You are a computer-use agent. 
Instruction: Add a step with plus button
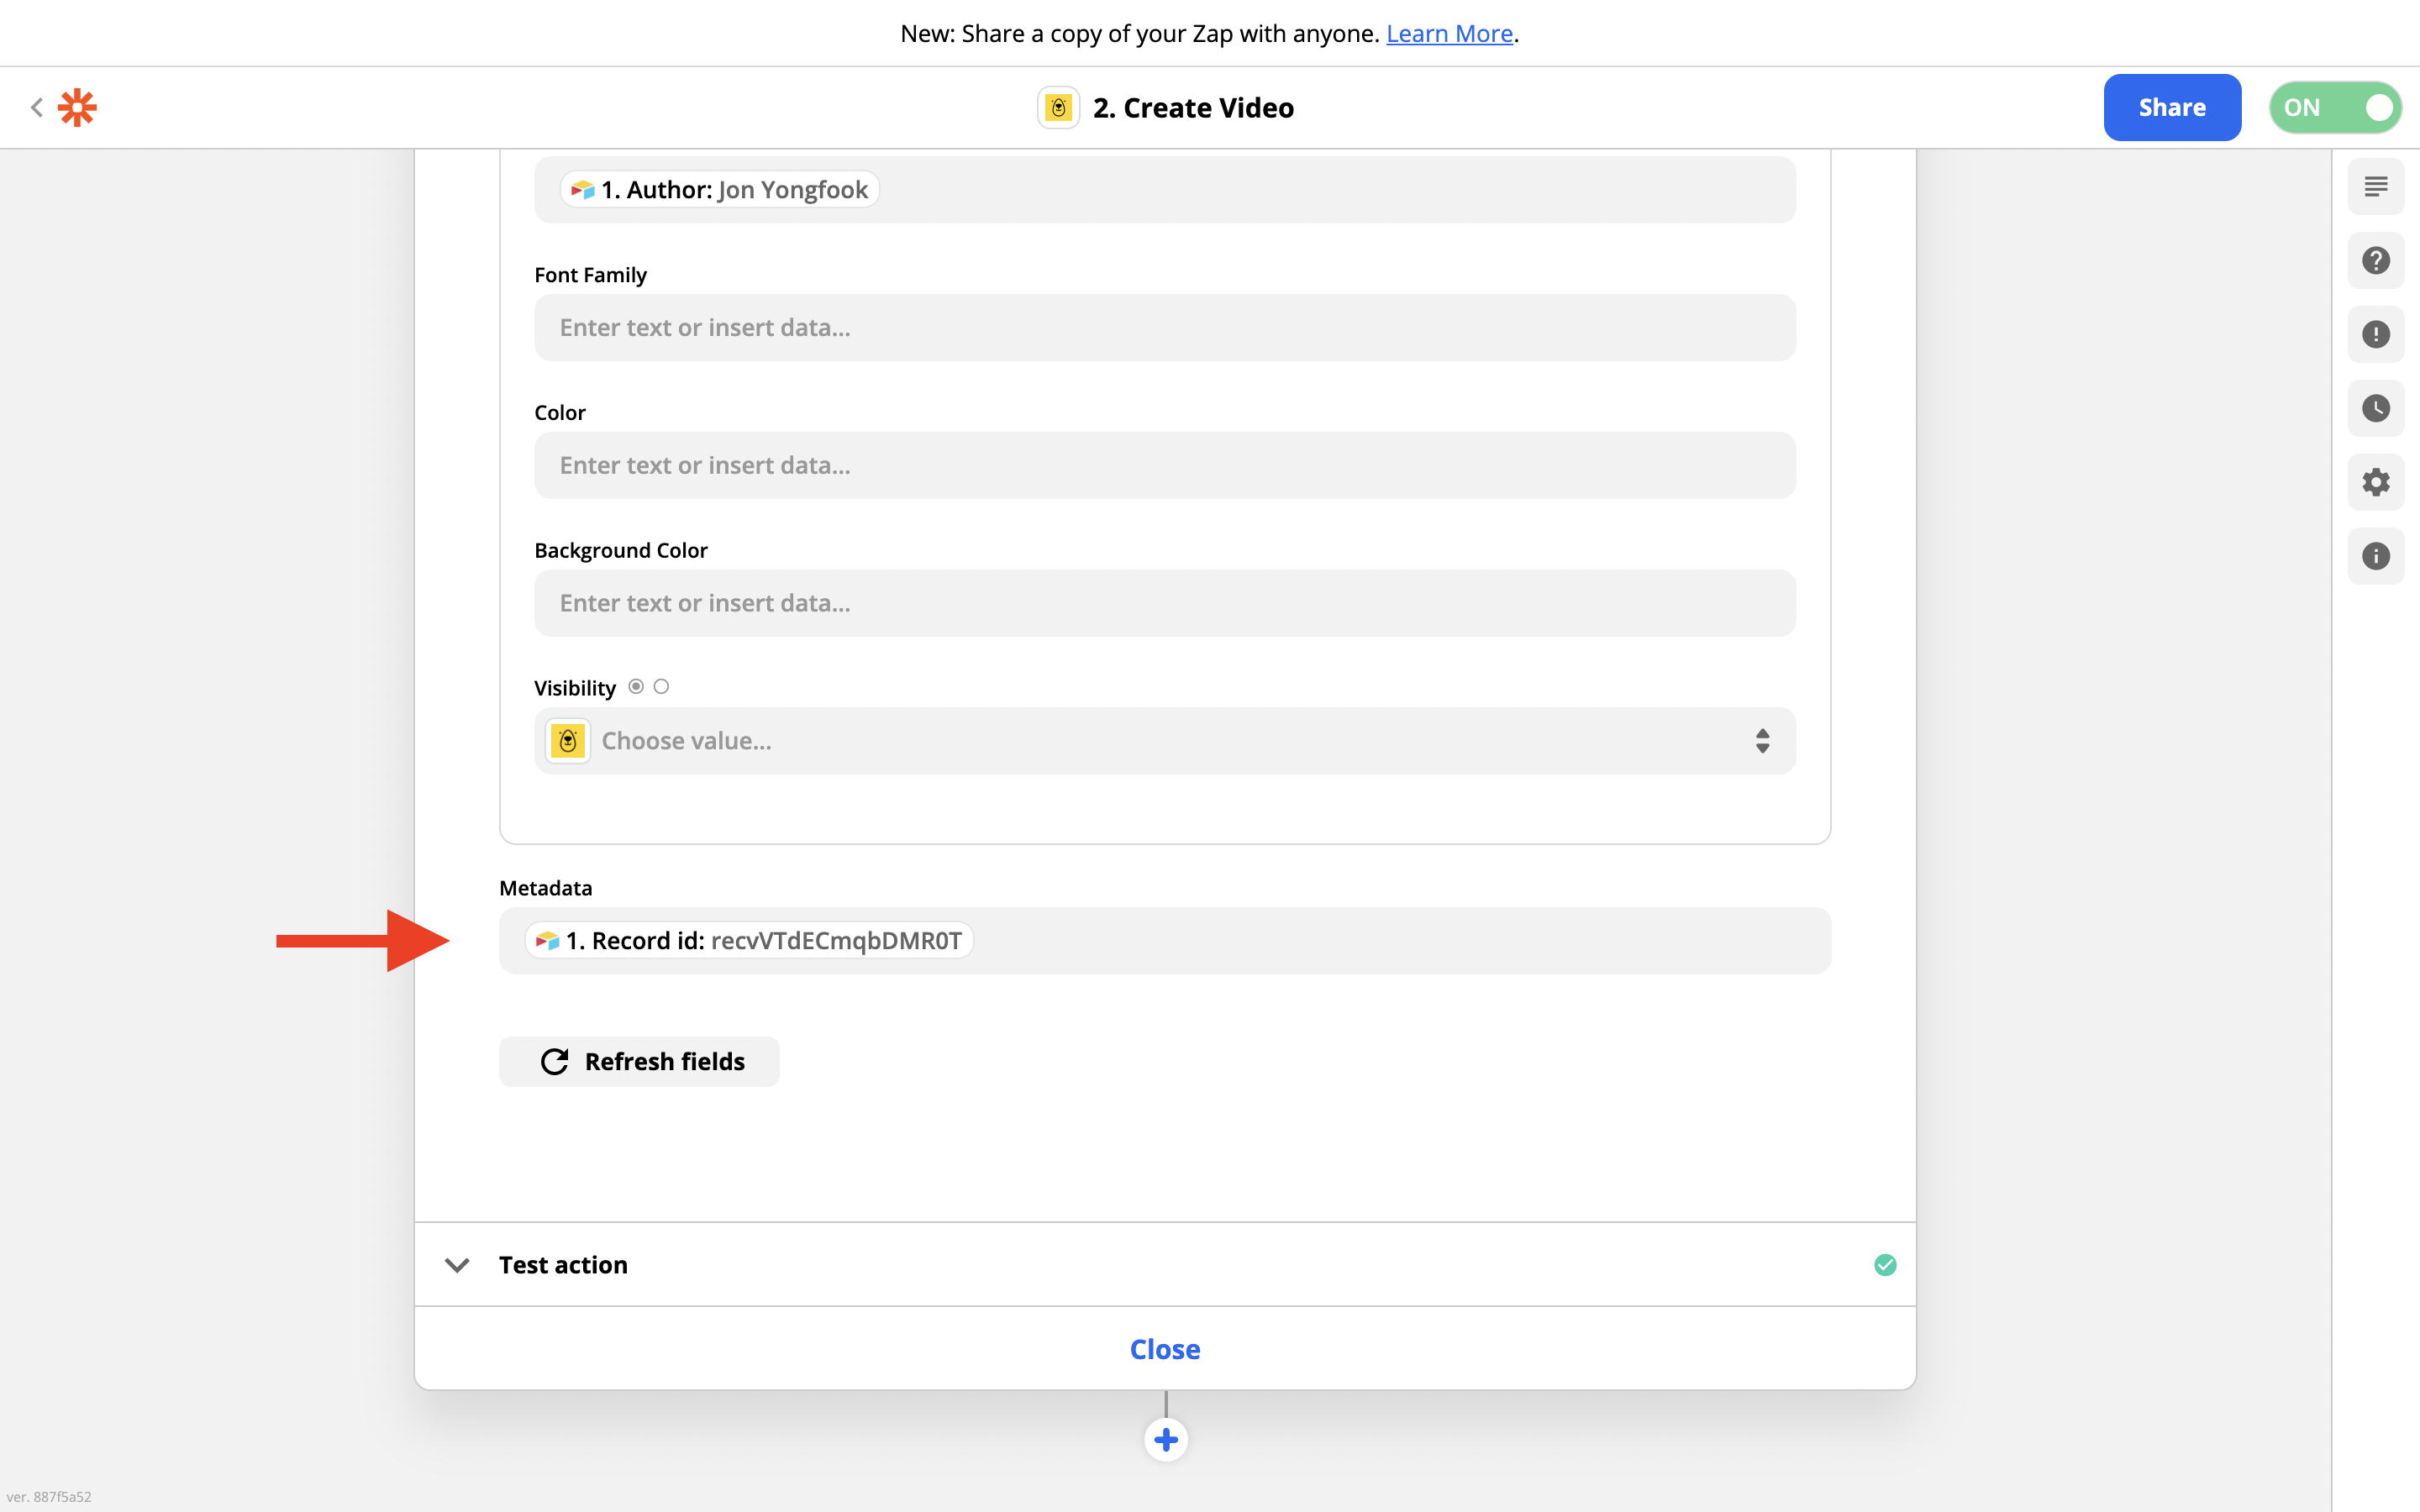1165,1439
